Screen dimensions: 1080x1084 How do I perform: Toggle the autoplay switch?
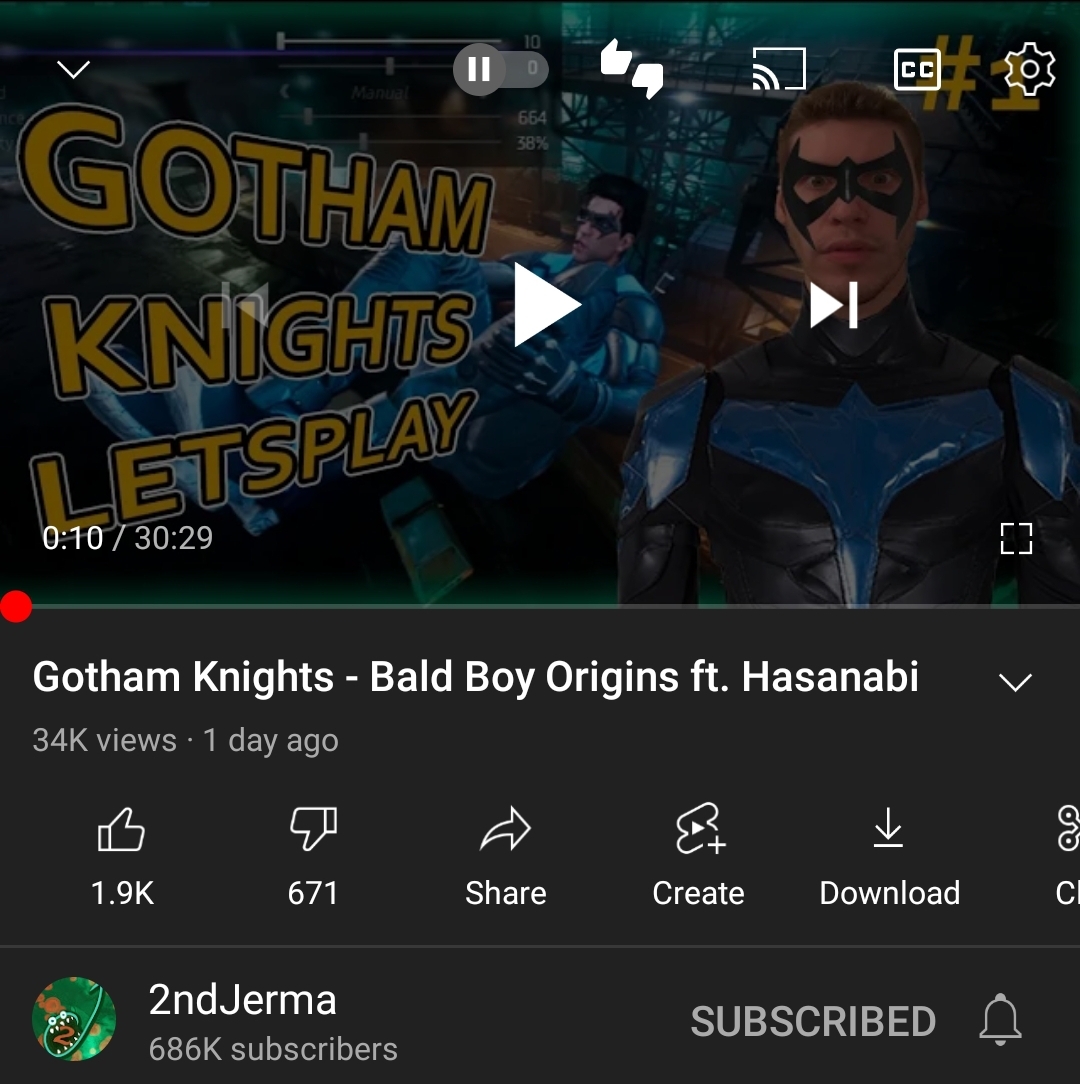coord(501,69)
